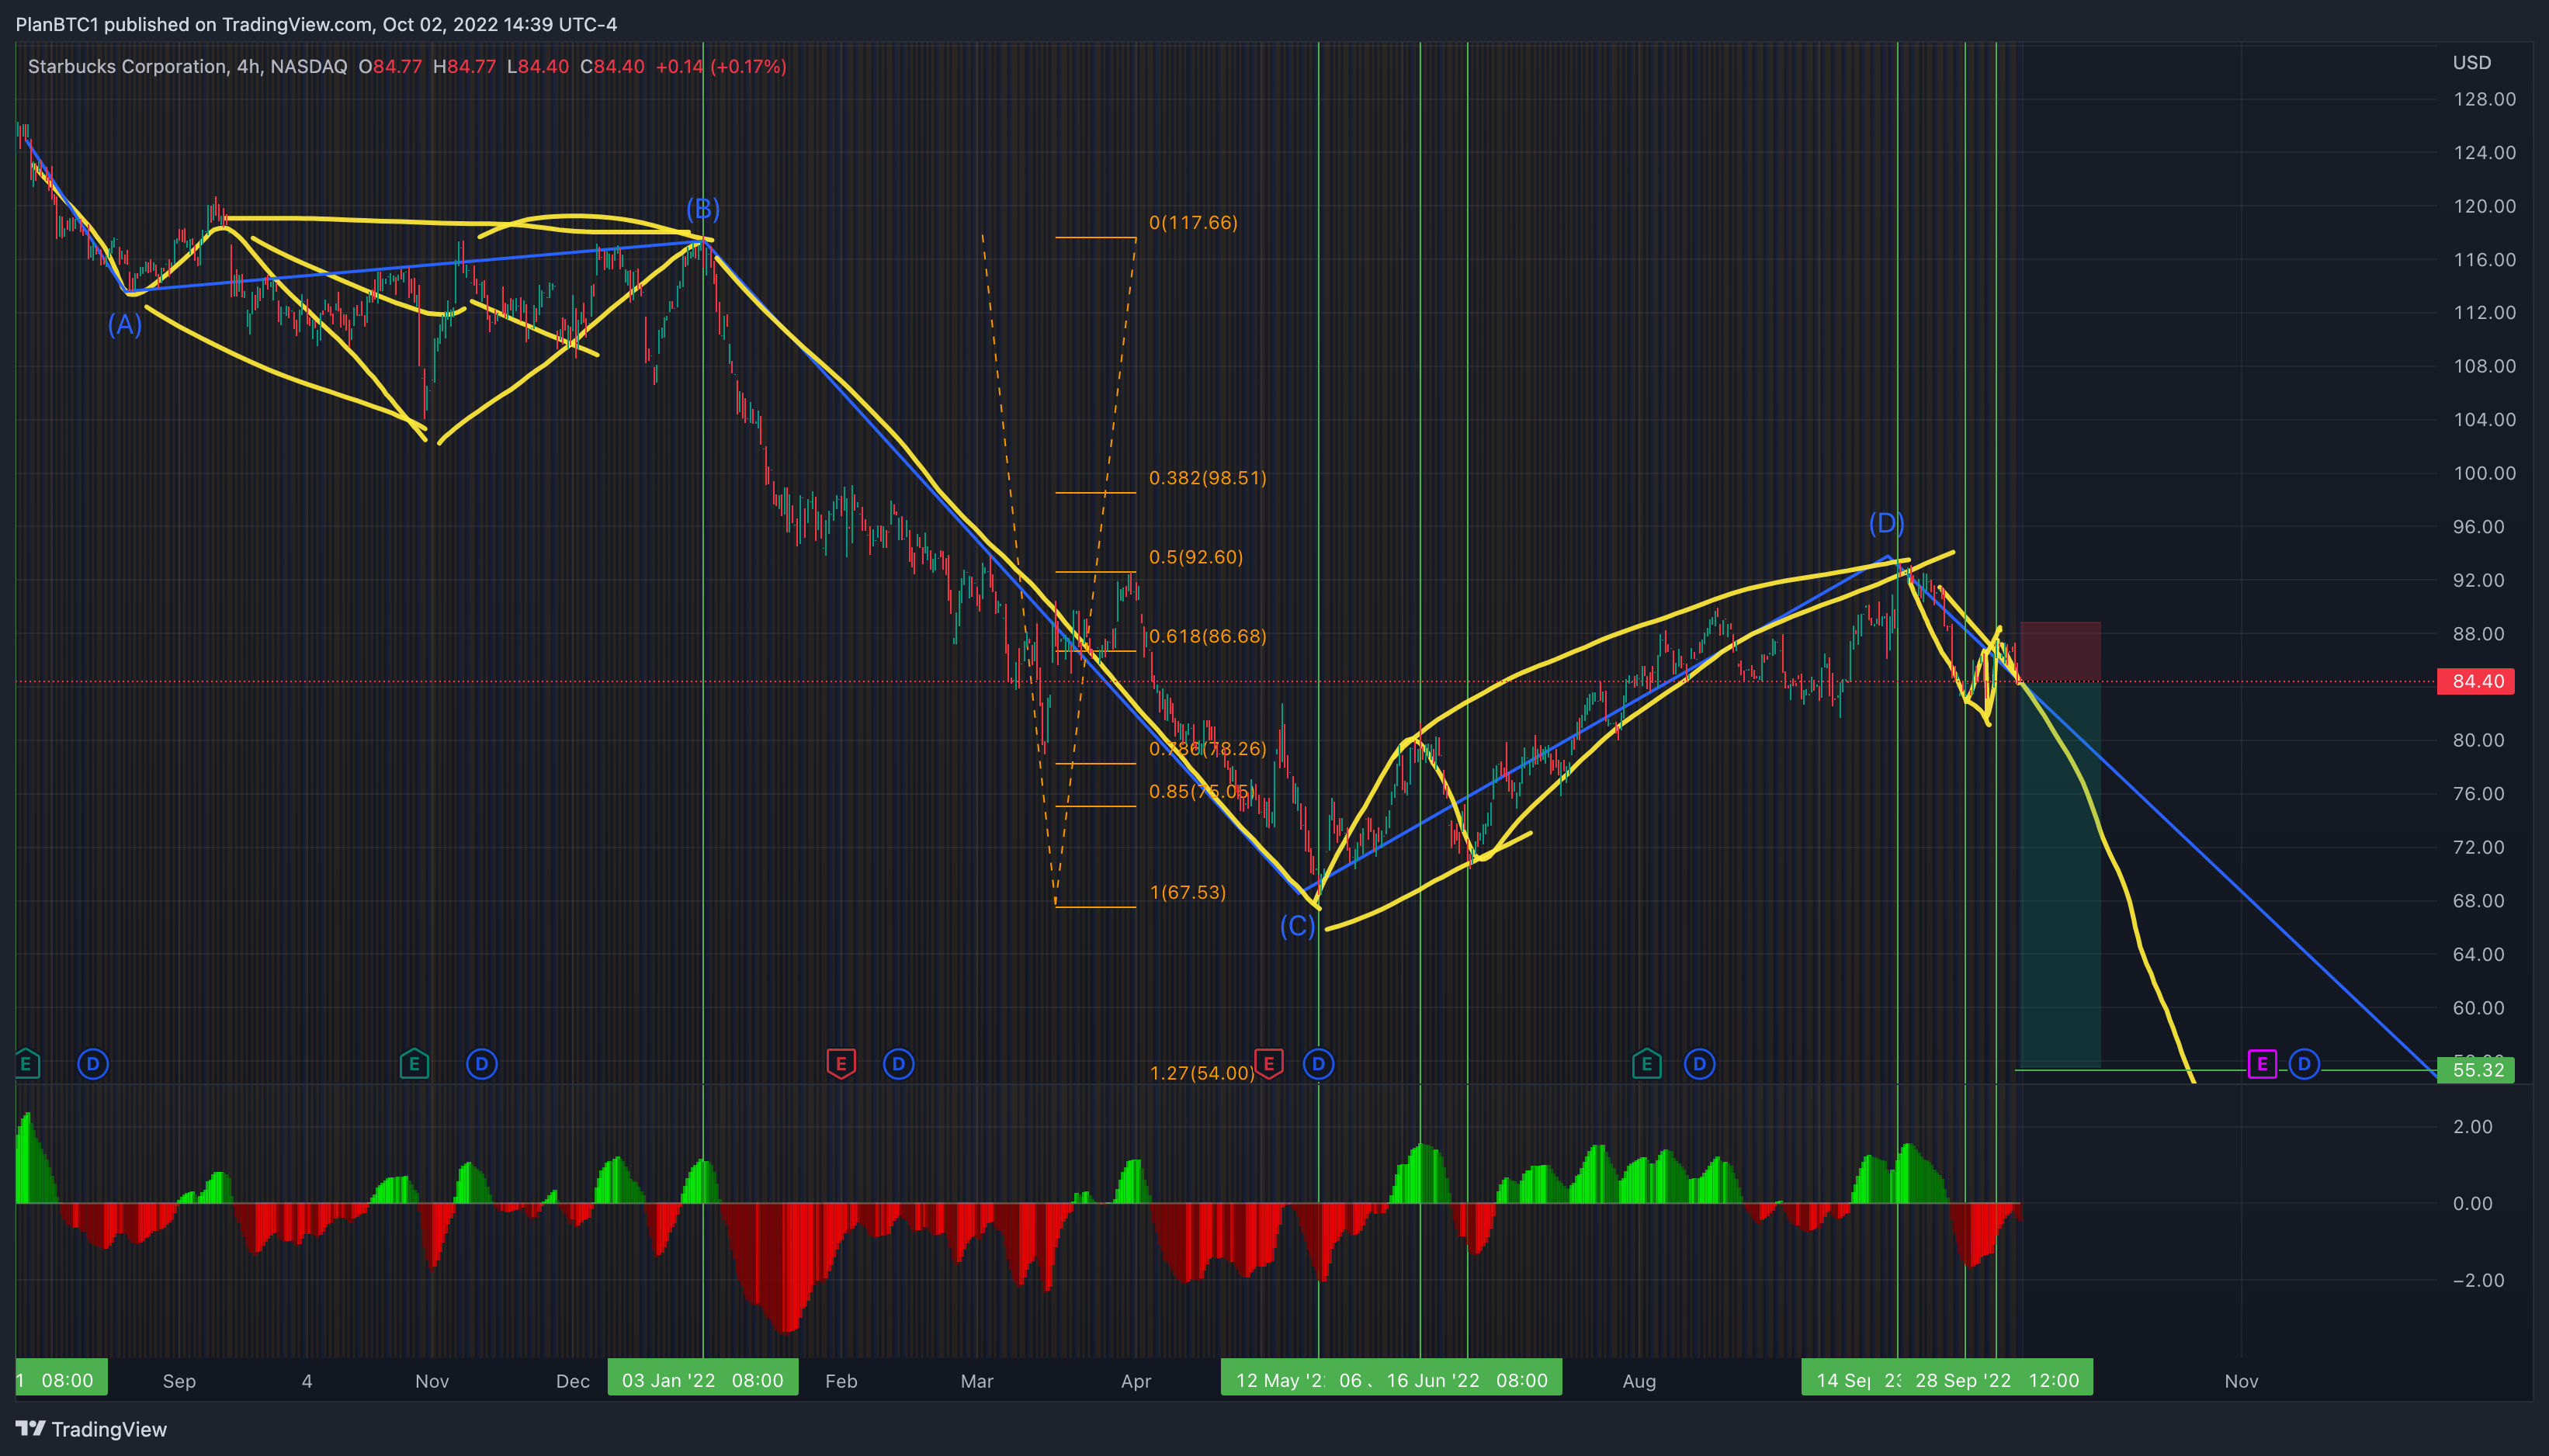Image resolution: width=2549 pixels, height=1456 pixels.
Task: Click the +0.14 (+0.17%) change value
Action: coord(721,66)
